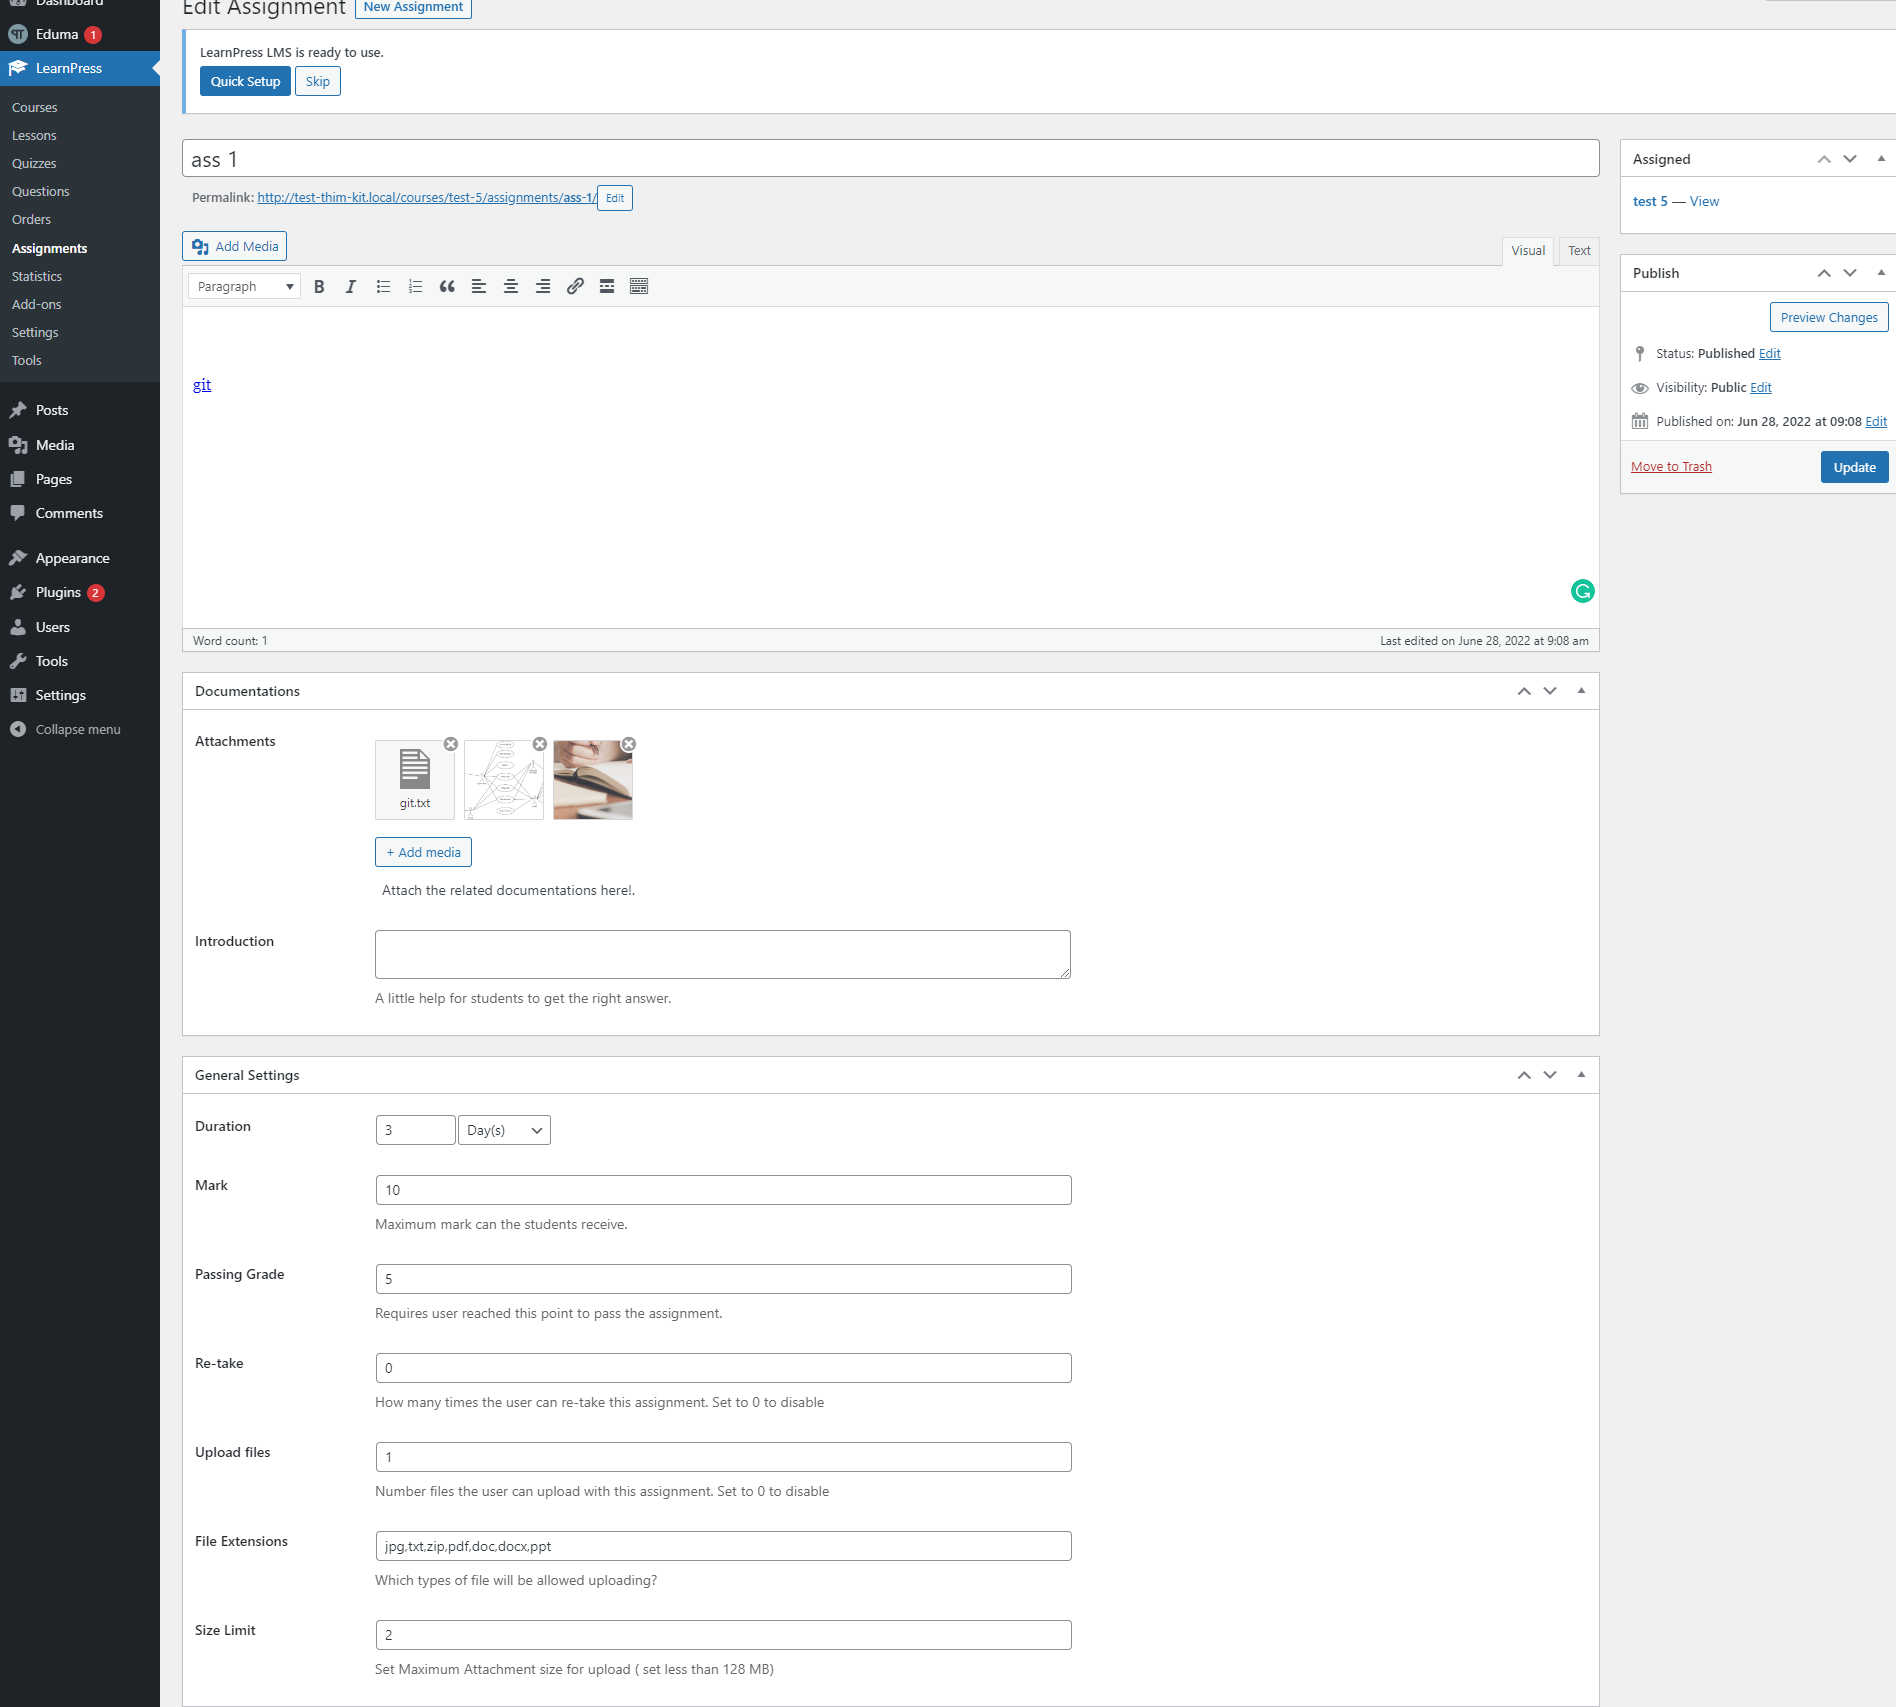
Task: Insert Read More tag
Action: click(x=607, y=287)
